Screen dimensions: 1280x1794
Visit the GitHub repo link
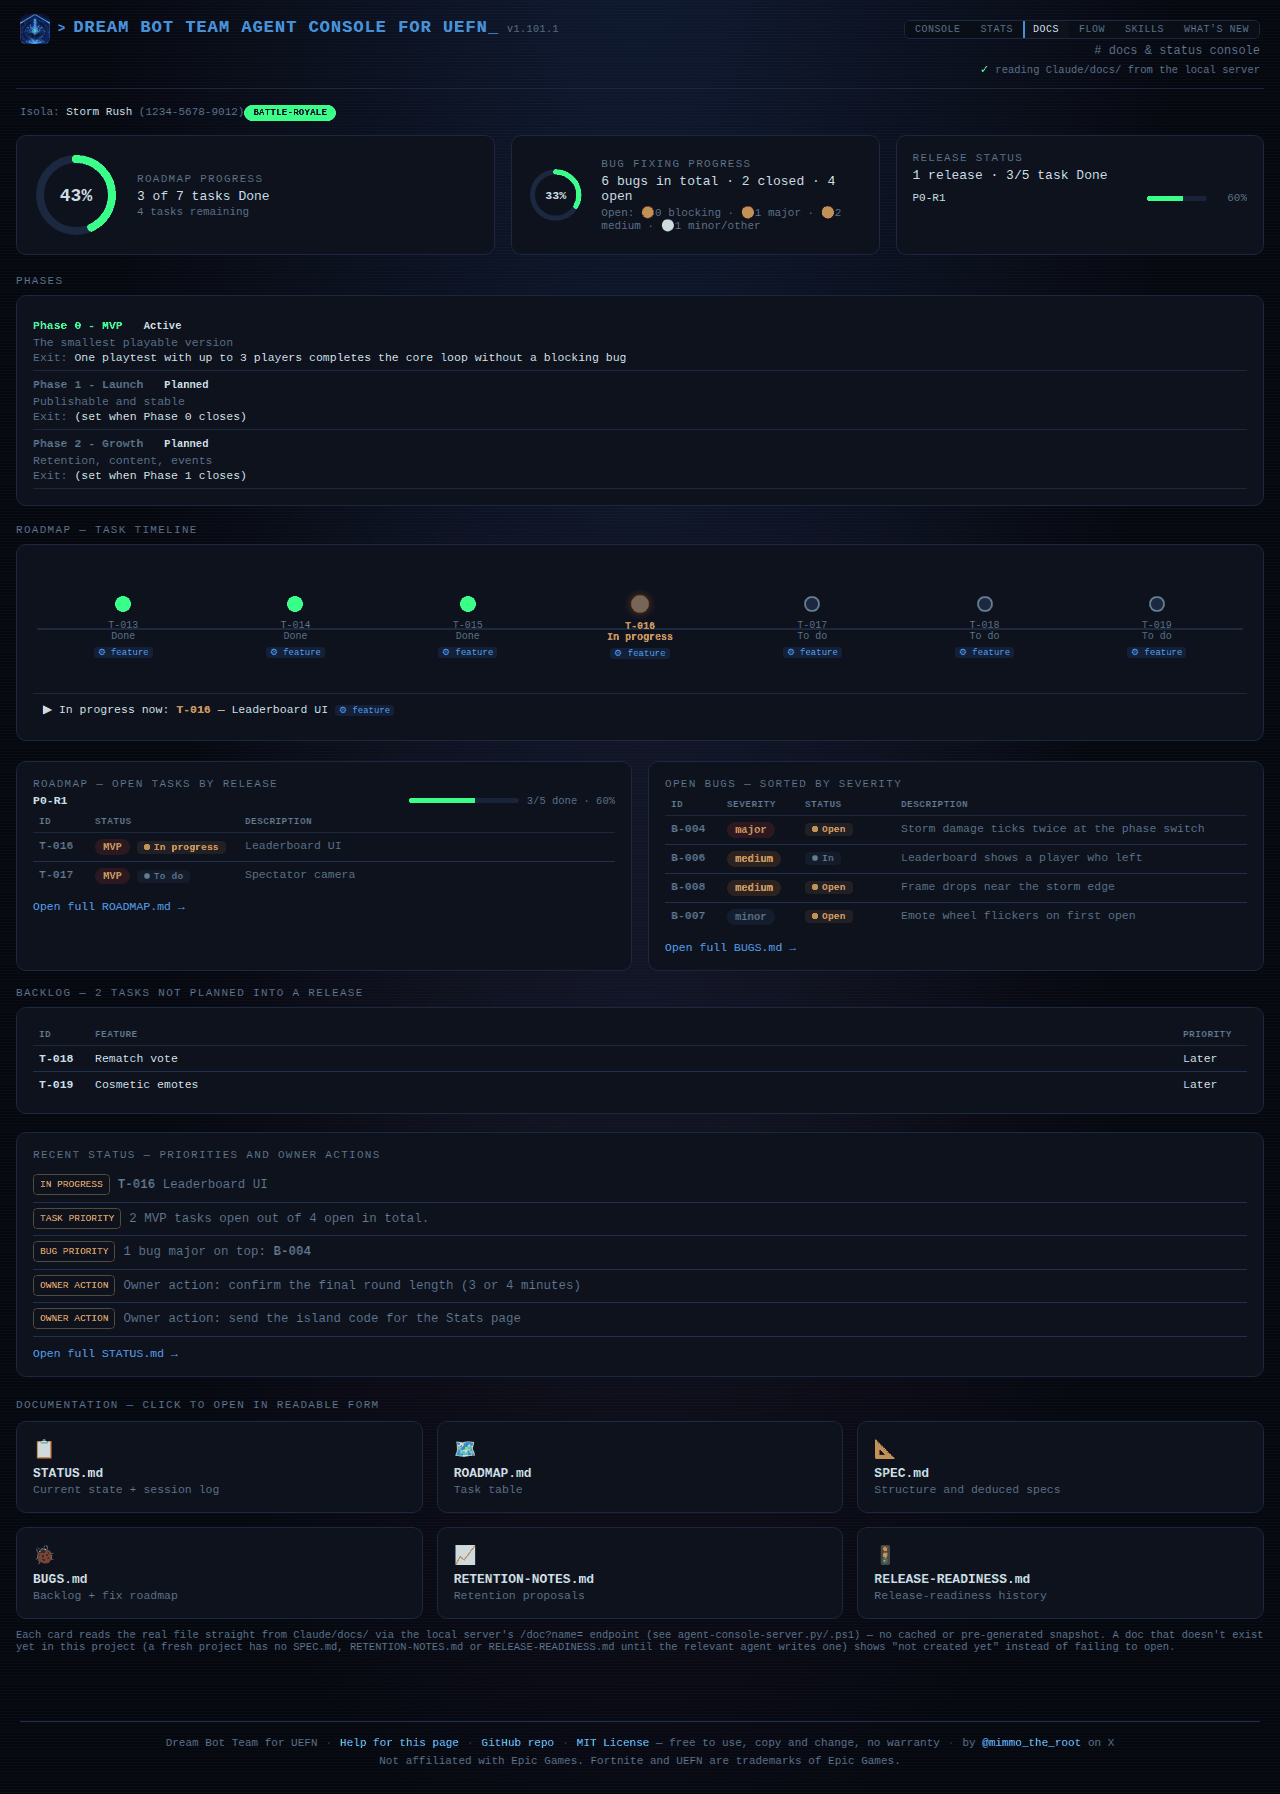(517, 1743)
